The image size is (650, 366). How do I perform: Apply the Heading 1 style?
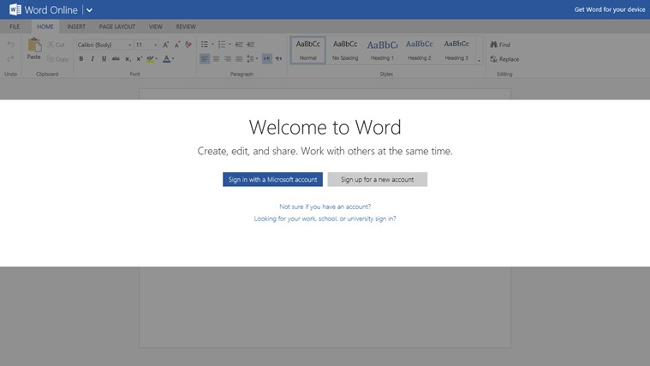pos(382,50)
